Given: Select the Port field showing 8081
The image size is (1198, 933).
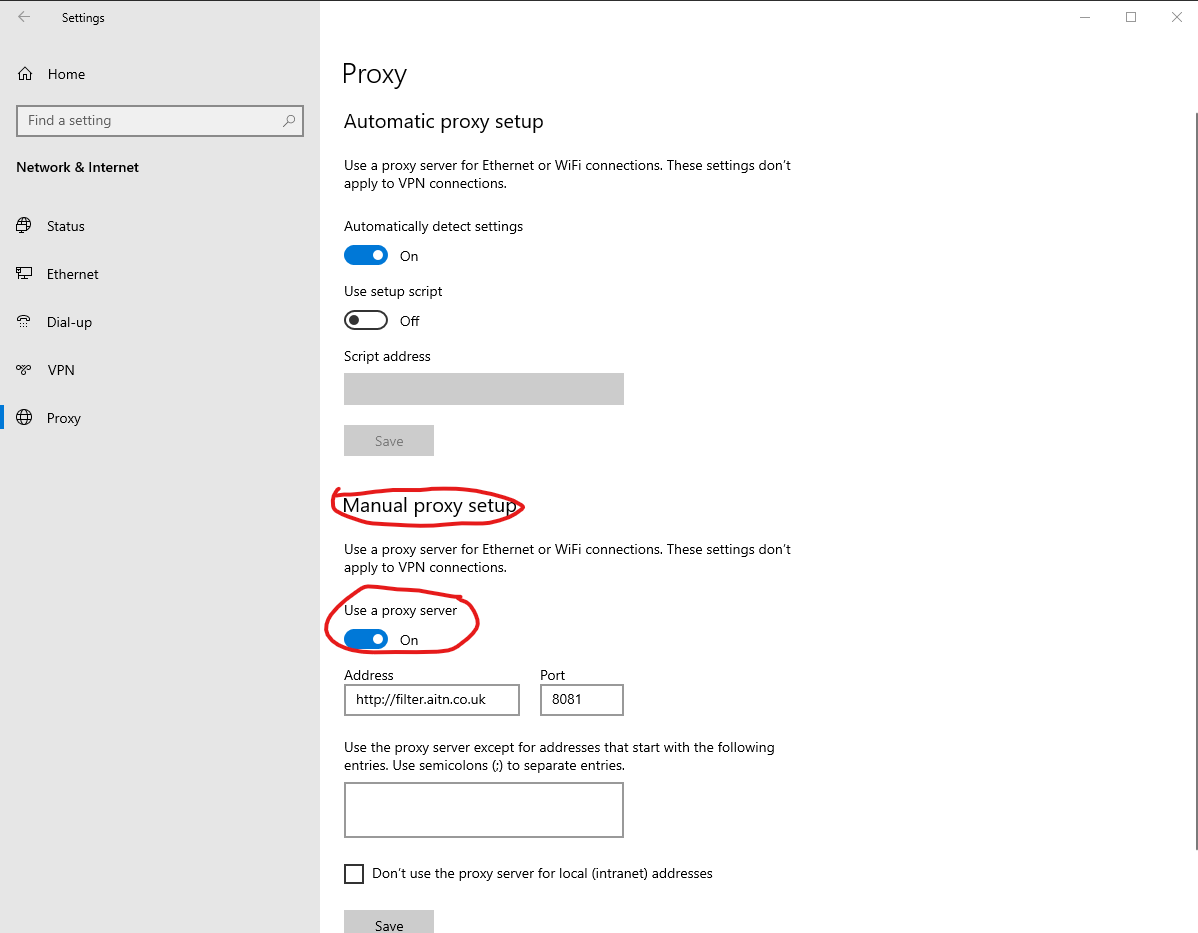Looking at the screenshot, I should [x=581, y=700].
